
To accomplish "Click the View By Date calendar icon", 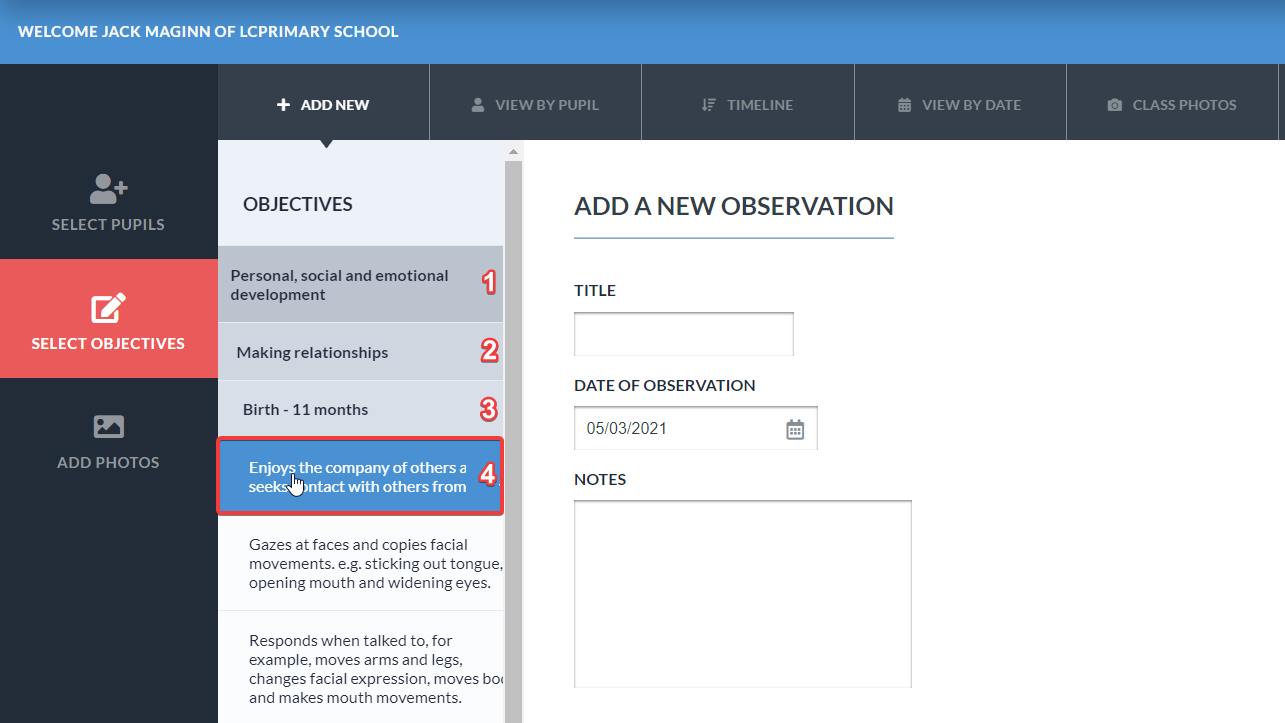I will click(x=905, y=105).
